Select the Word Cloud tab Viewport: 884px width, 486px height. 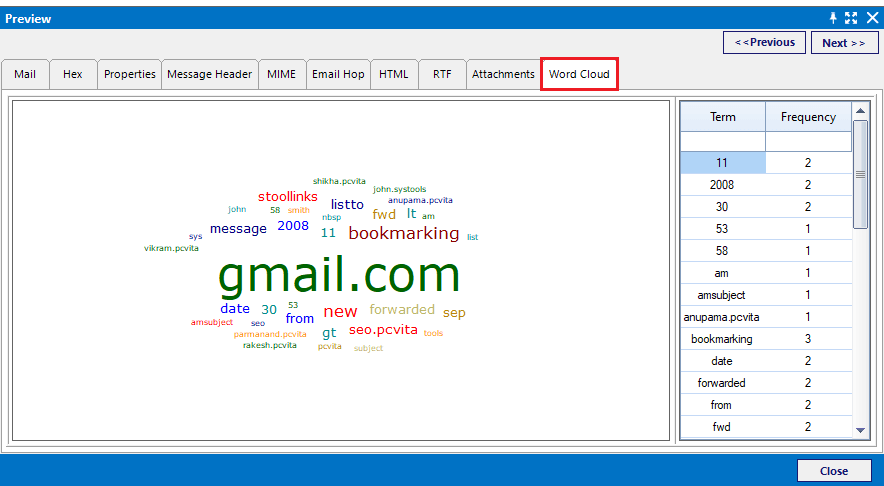click(579, 74)
